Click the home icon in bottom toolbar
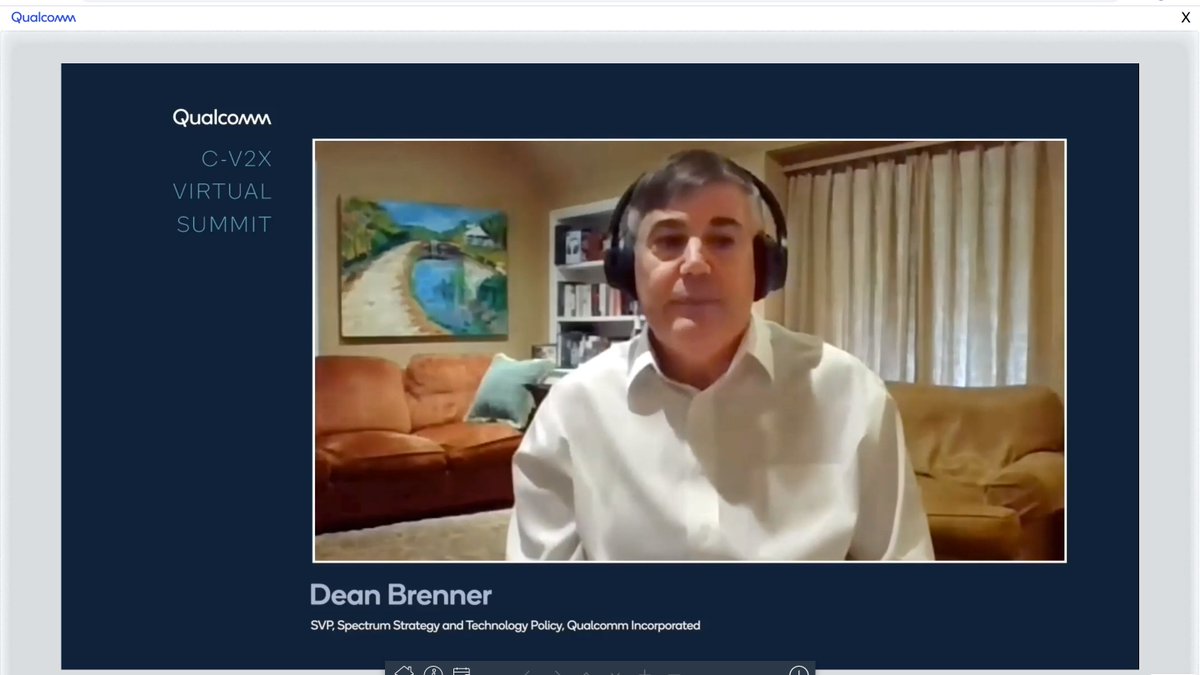Viewport: 1200px width, 675px height. pos(404,671)
